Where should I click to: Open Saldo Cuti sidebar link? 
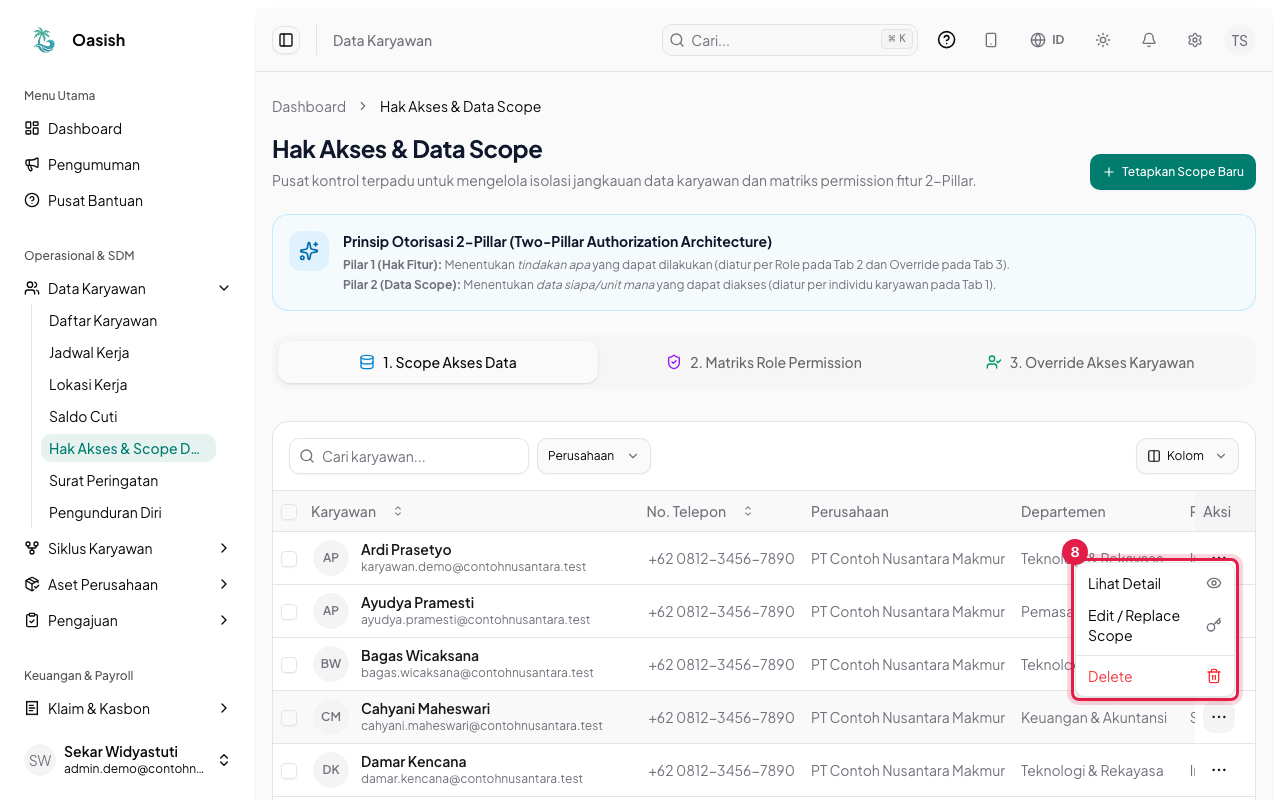click(x=128, y=417)
